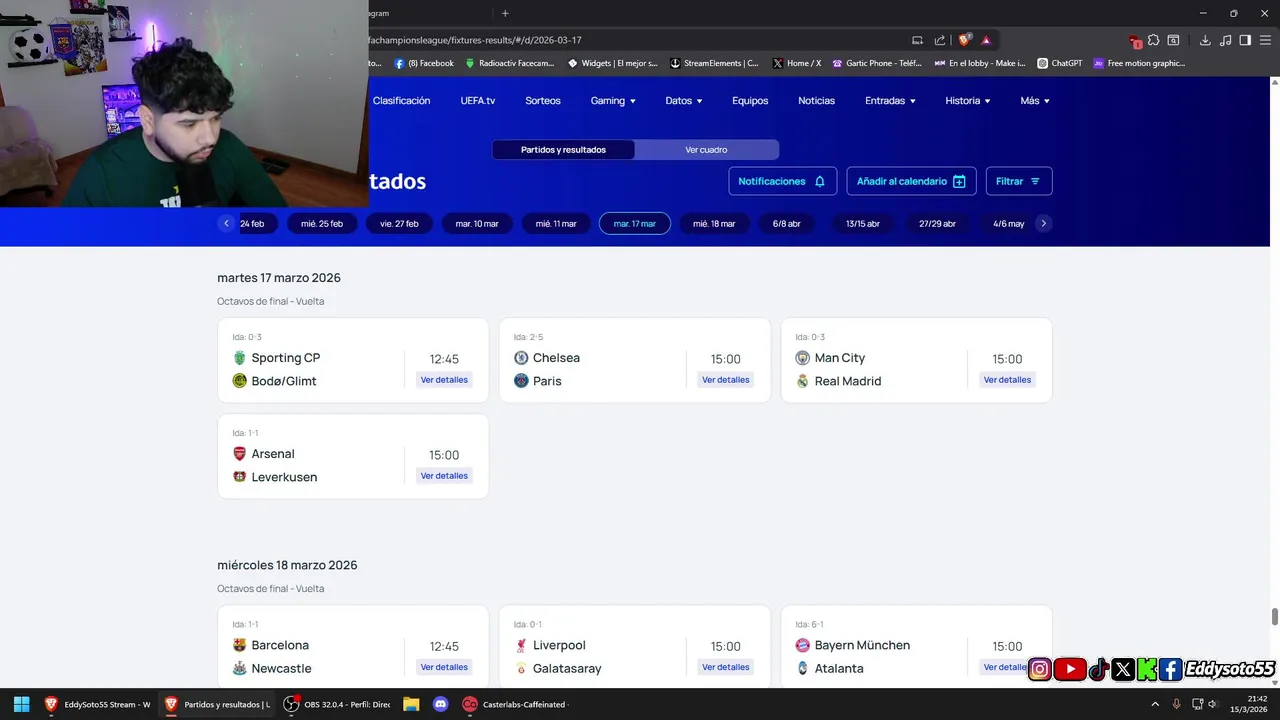
Task: Open the Discord taskbar icon
Action: (441, 704)
